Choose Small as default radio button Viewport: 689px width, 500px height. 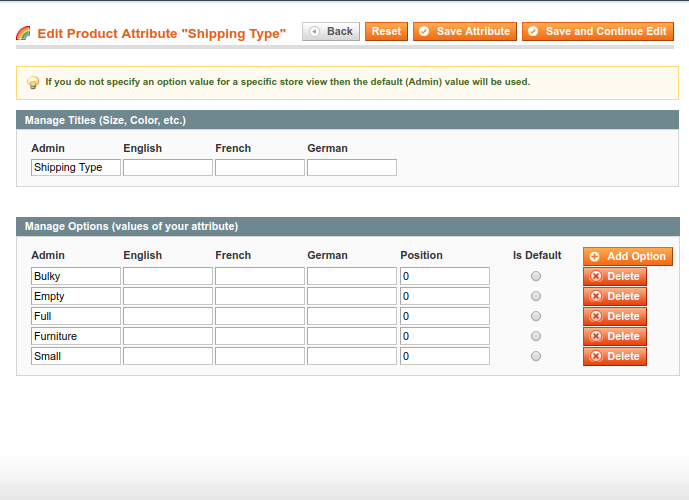tap(536, 356)
